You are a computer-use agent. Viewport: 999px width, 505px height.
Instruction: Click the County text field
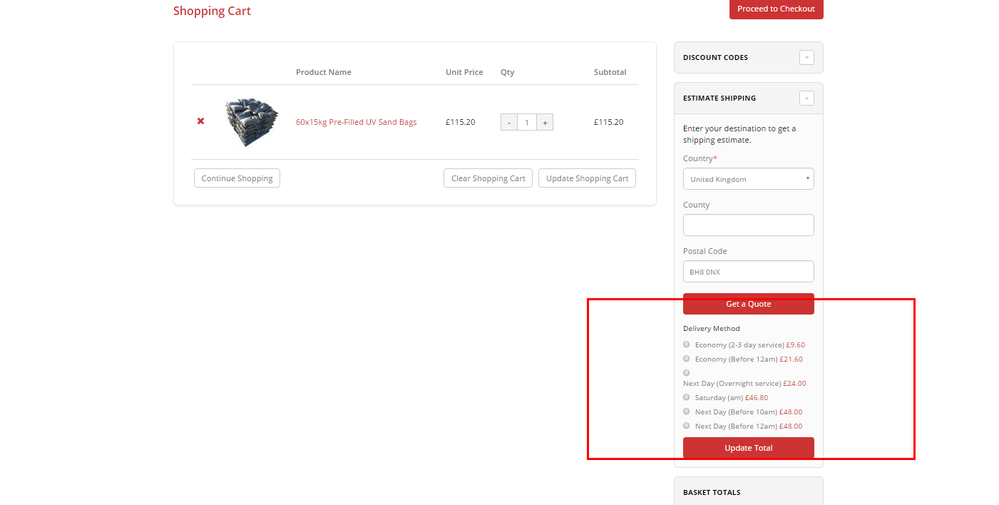[x=748, y=225]
